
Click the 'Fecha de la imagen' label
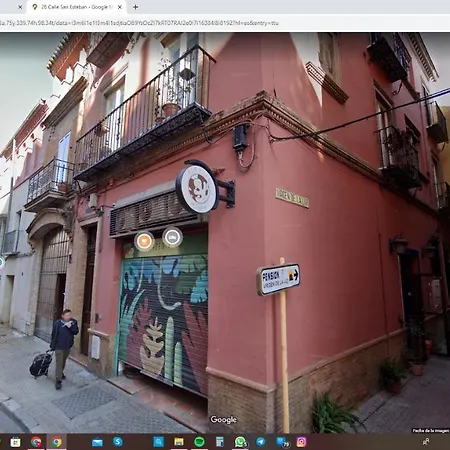(431, 431)
